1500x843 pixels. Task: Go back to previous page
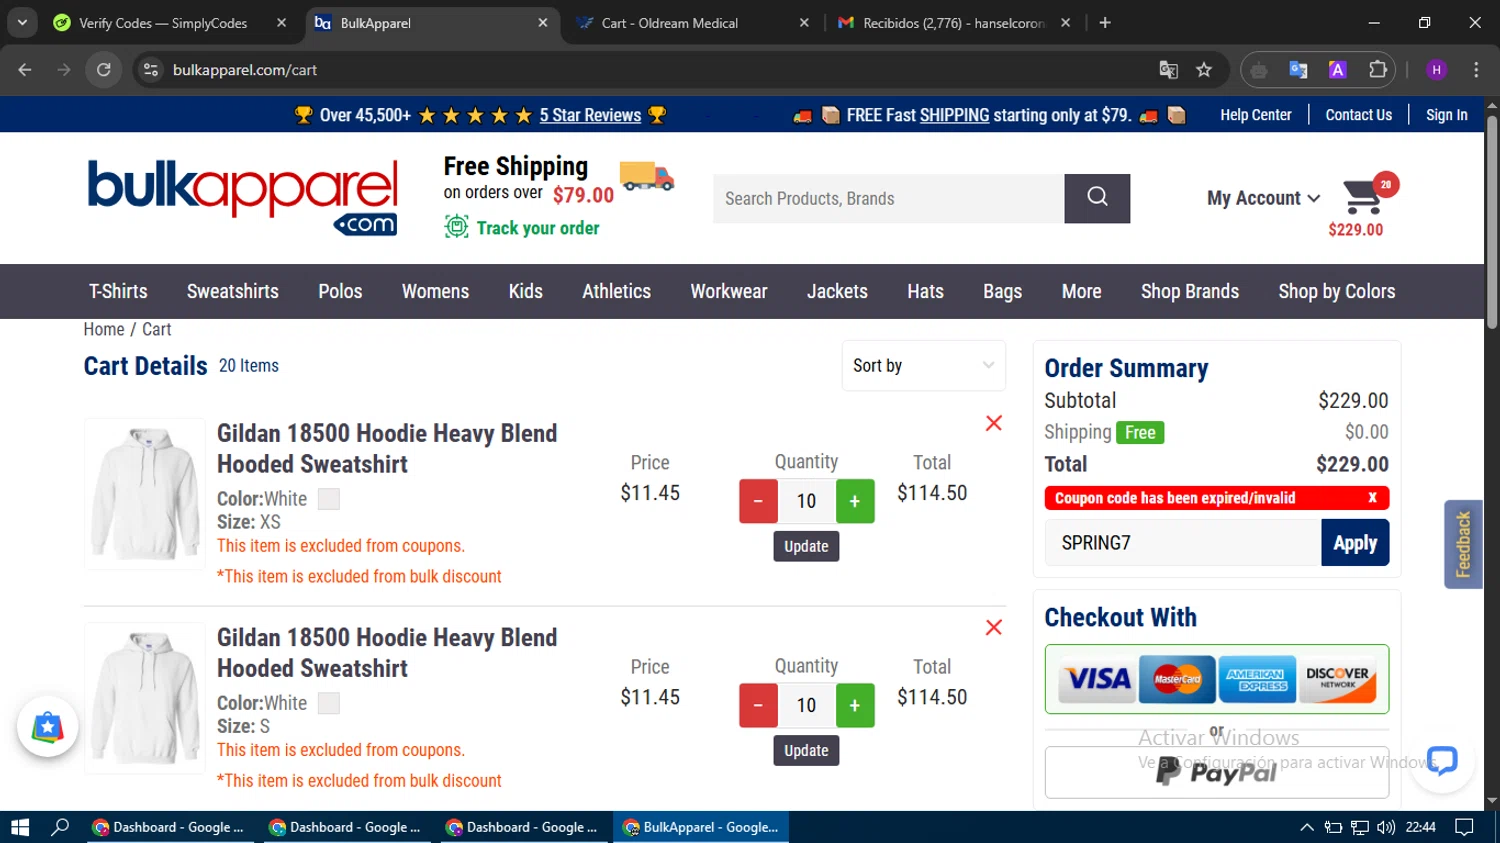click(x=25, y=69)
